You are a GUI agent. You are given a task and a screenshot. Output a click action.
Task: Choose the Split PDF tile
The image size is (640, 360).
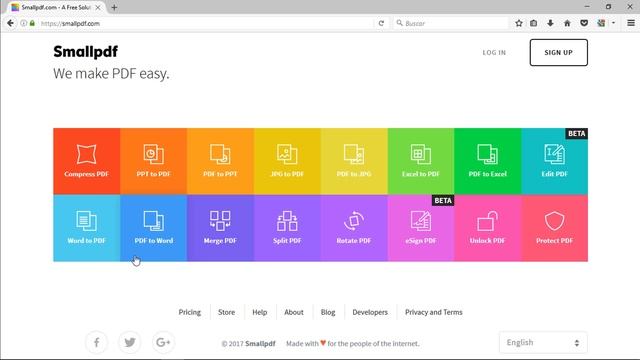[287, 228]
